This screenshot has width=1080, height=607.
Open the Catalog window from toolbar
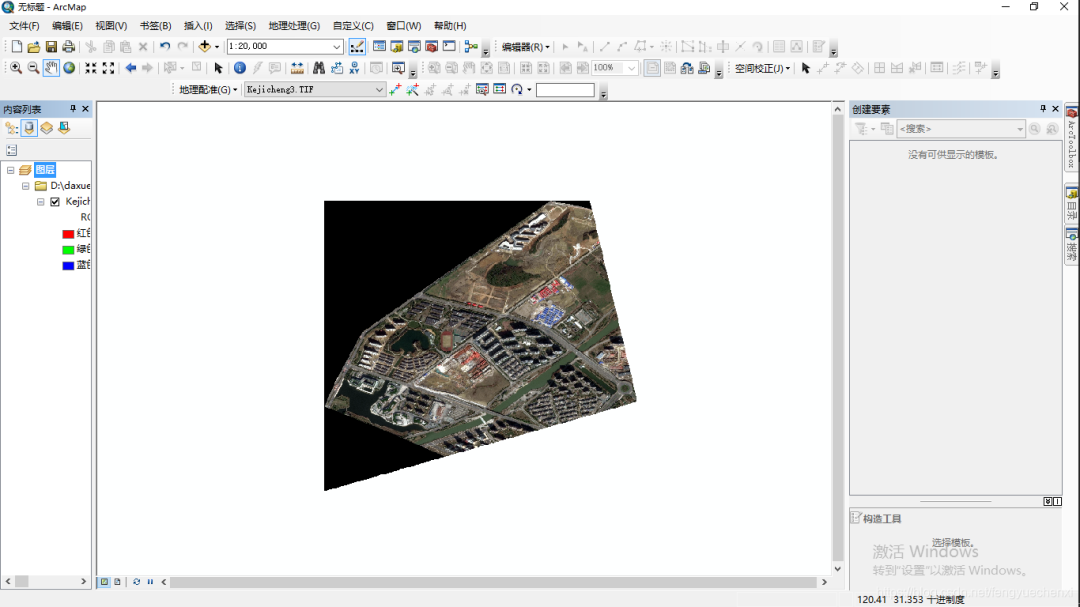tap(397, 47)
